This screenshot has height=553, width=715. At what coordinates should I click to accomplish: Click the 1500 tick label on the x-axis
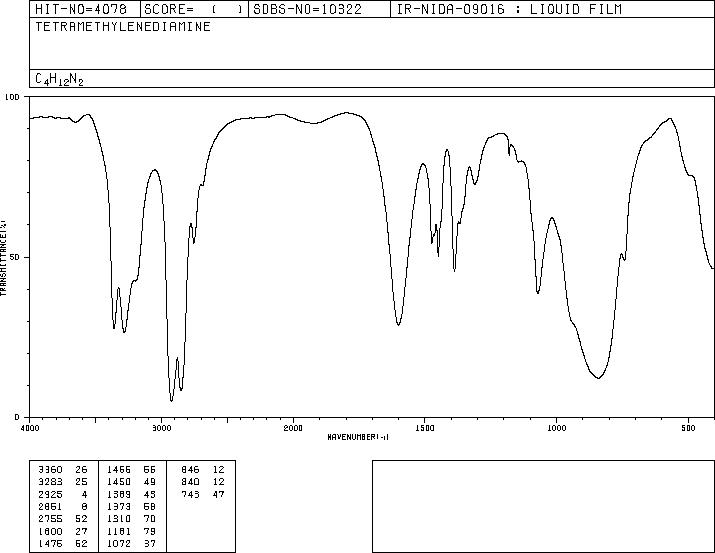pos(425,428)
